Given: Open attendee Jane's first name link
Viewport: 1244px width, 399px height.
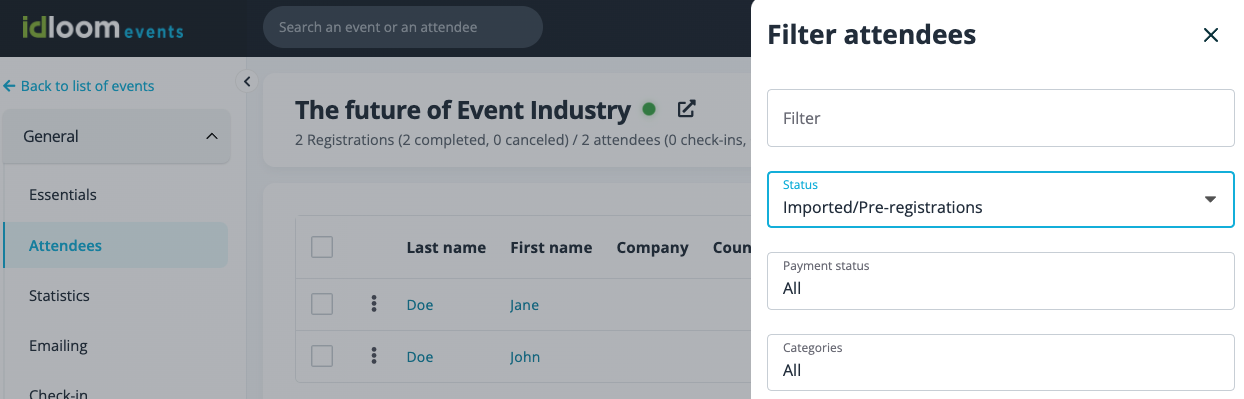Looking at the screenshot, I should point(524,305).
